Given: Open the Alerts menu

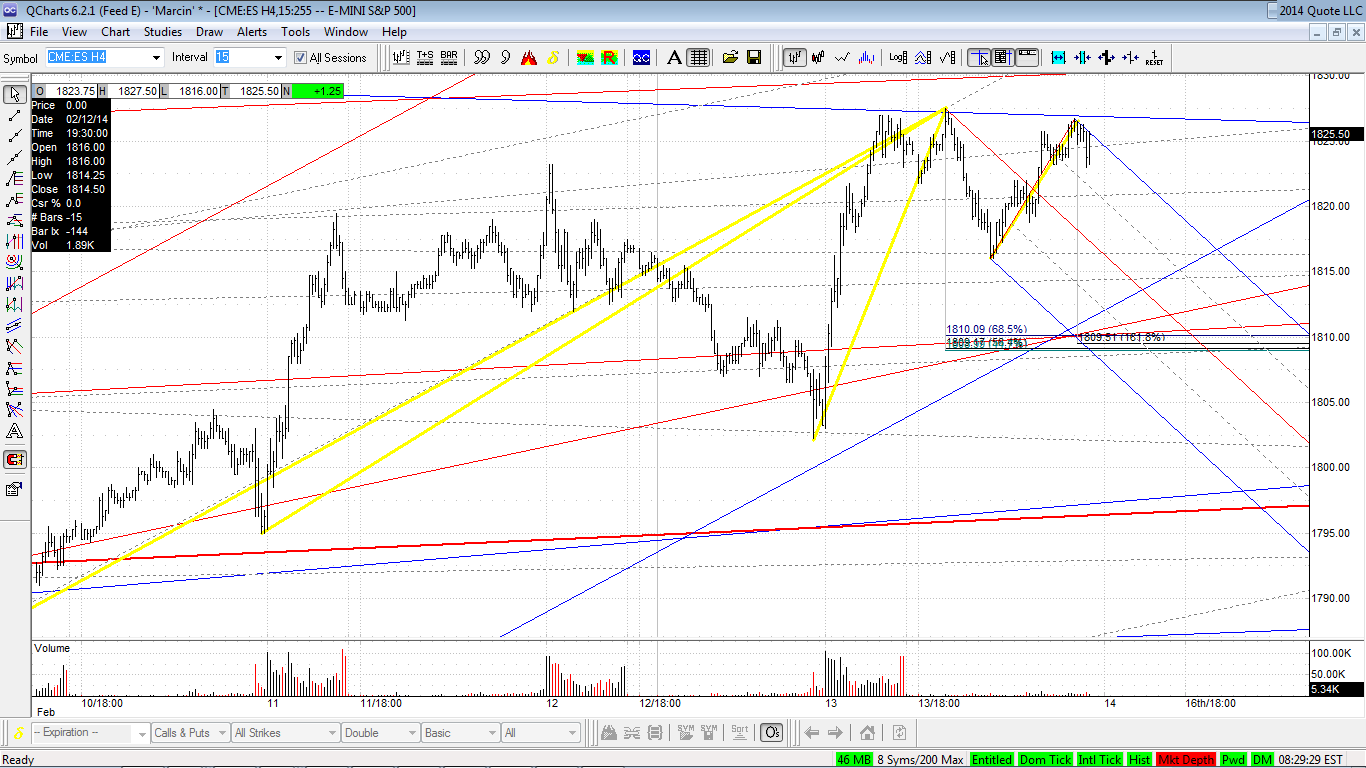Looking at the screenshot, I should [x=252, y=32].
